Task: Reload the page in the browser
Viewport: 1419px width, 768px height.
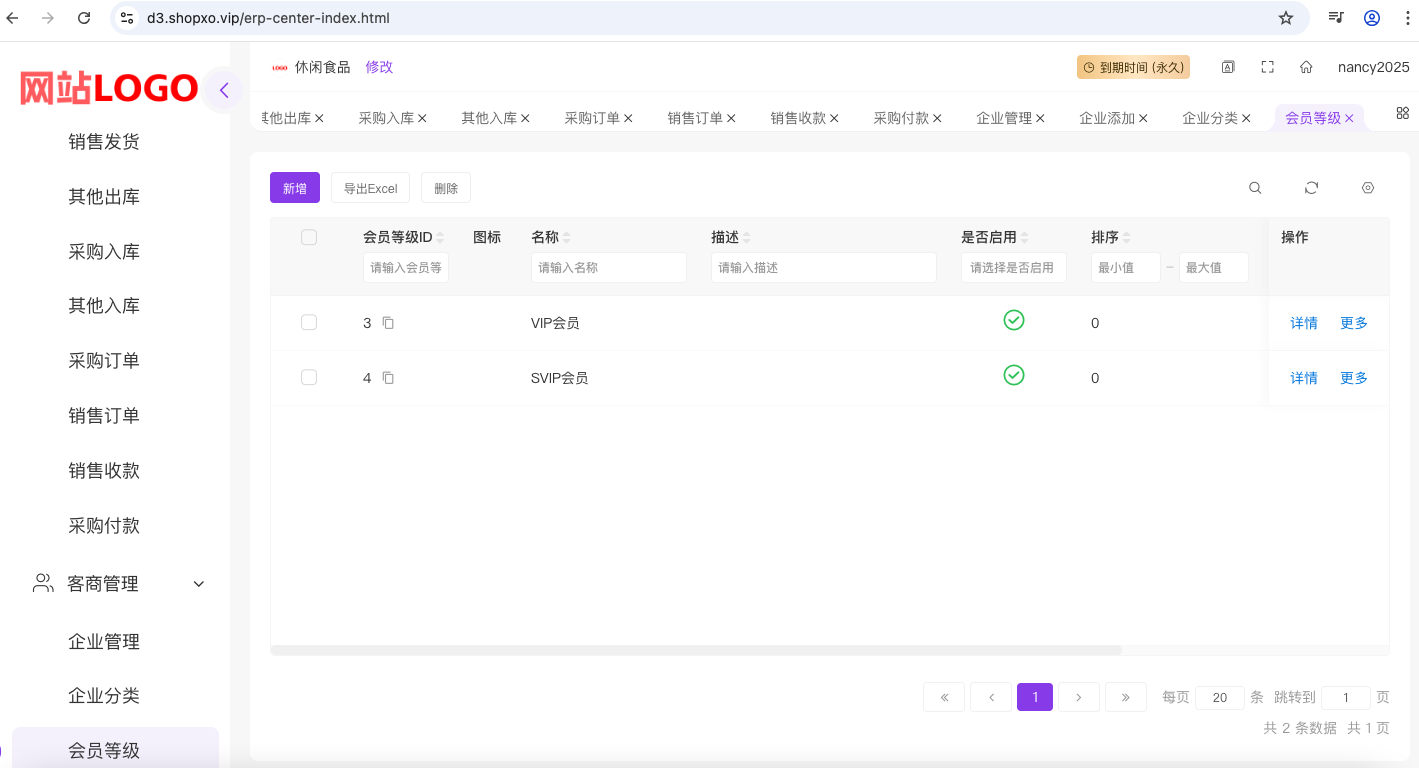Action: coord(84,18)
